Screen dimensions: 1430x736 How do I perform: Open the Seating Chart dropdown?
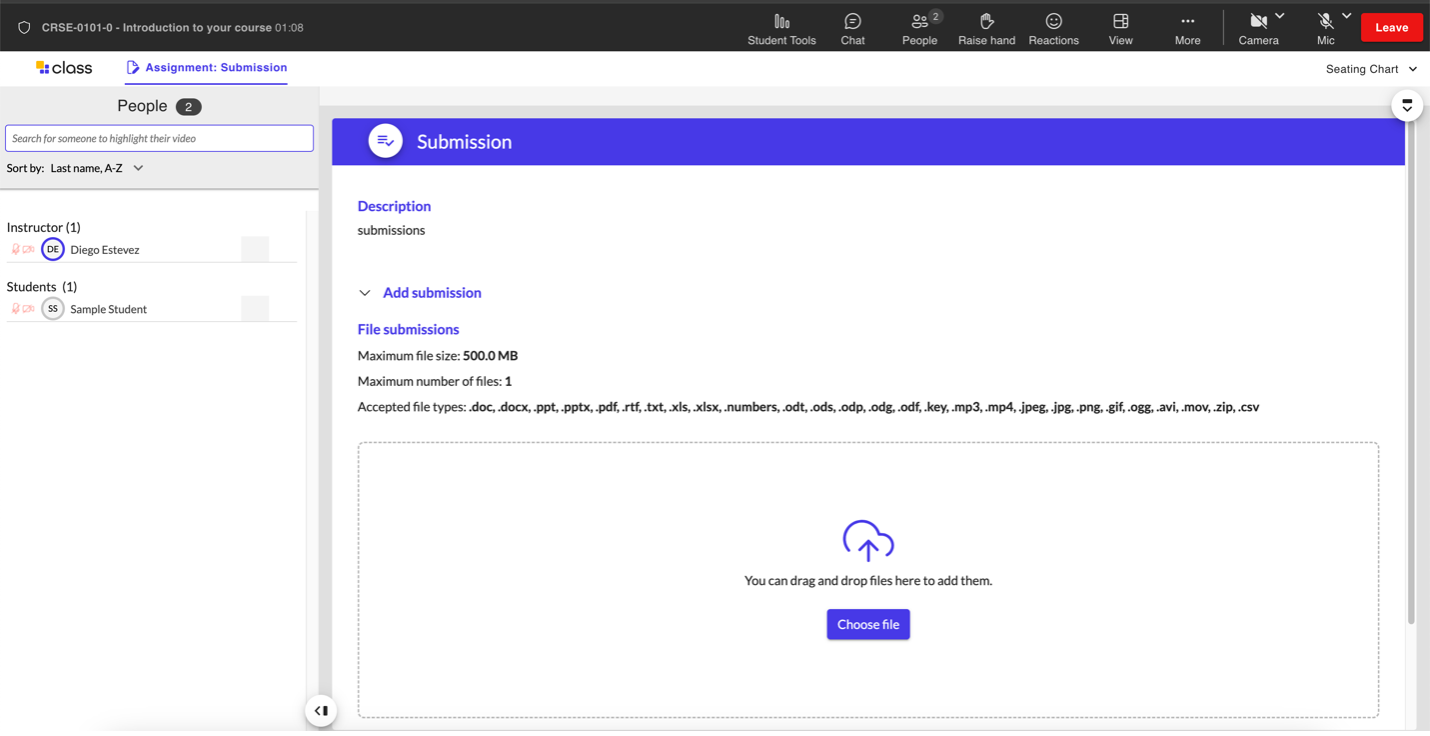tap(1371, 69)
